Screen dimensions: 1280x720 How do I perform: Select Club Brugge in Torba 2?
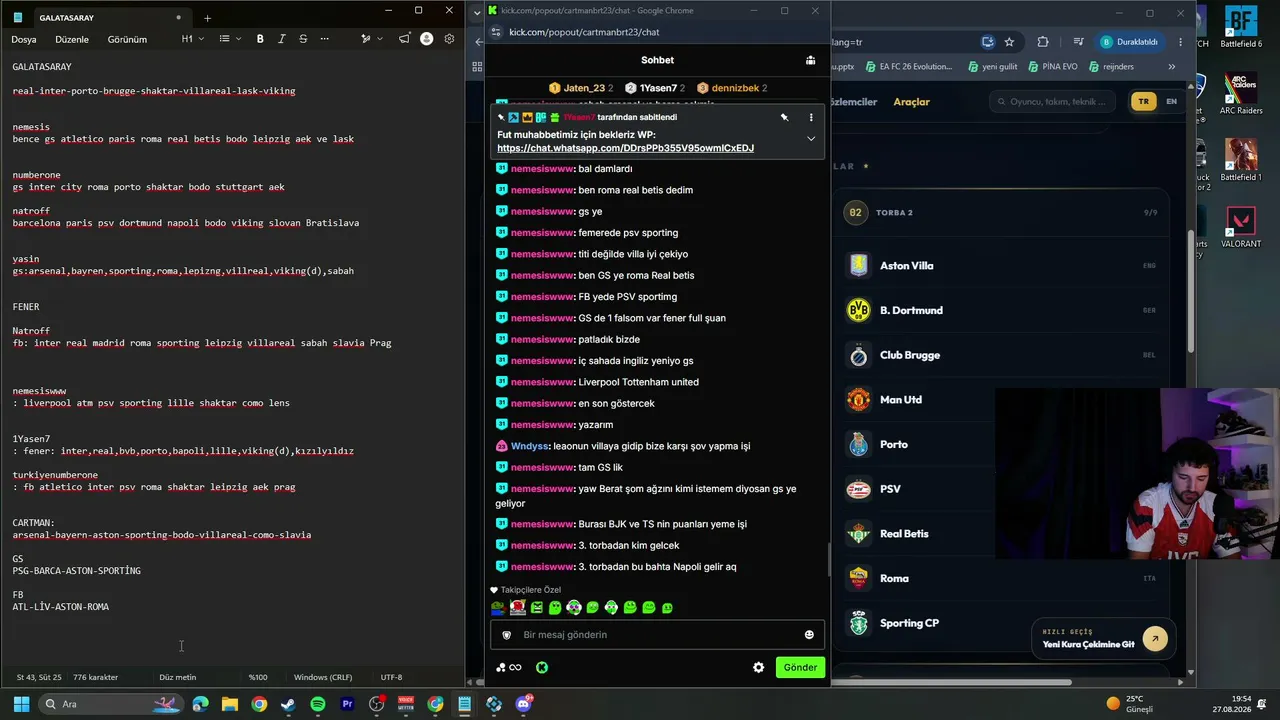pos(1001,355)
